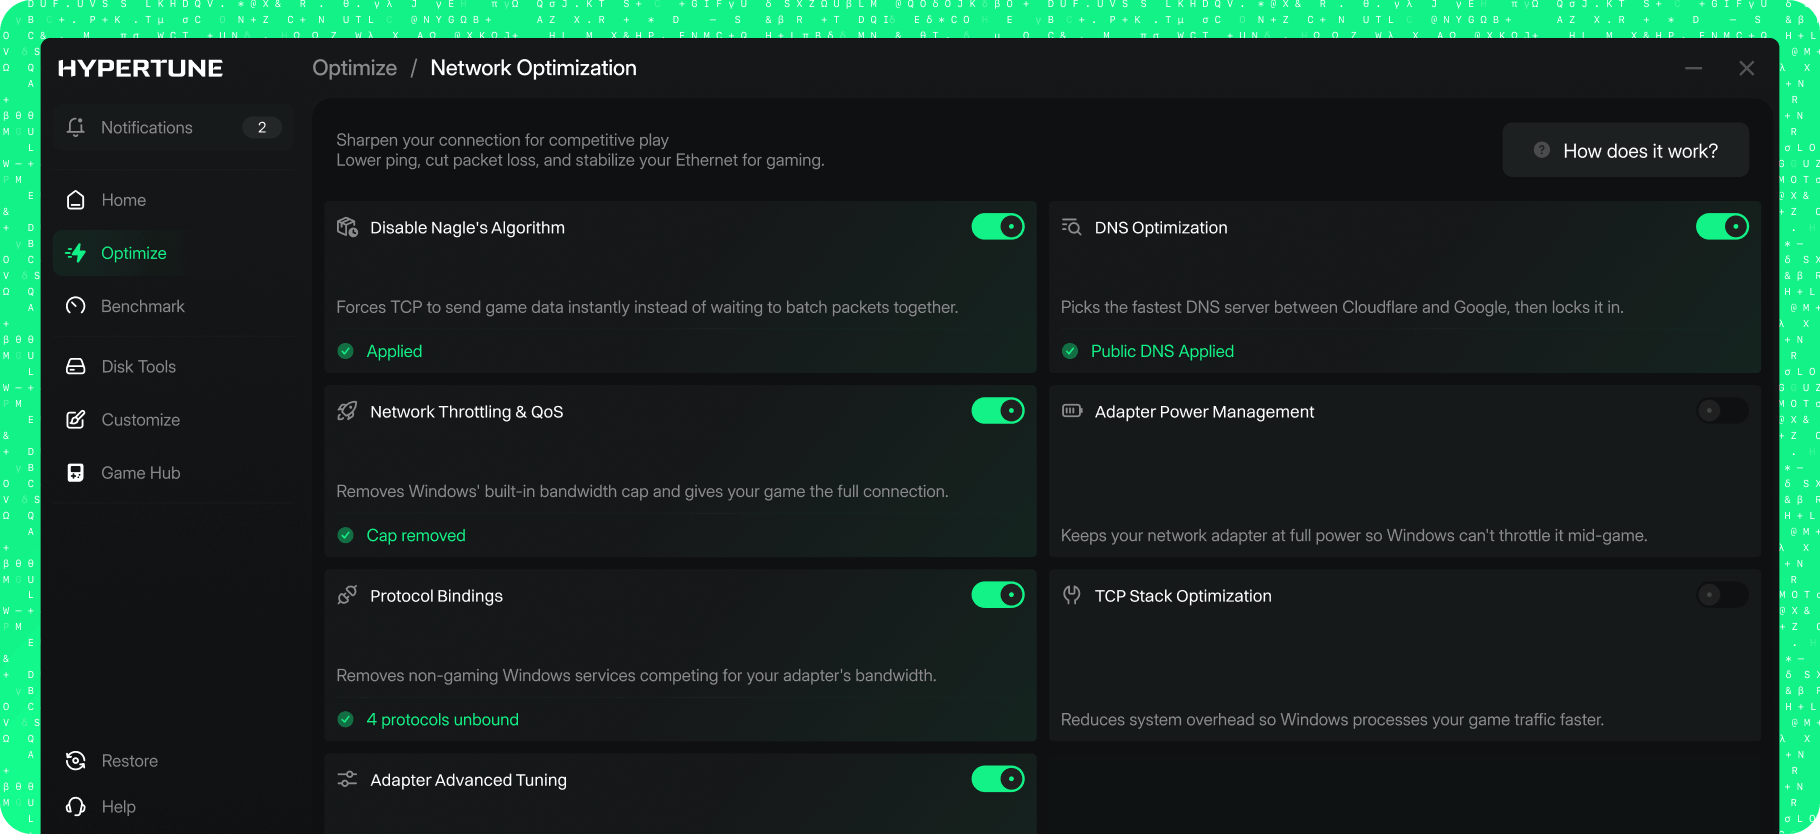The height and width of the screenshot is (834, 1820).
Task: Click the Disable Nagle's Algorithm title
Action: pos(467,227)
